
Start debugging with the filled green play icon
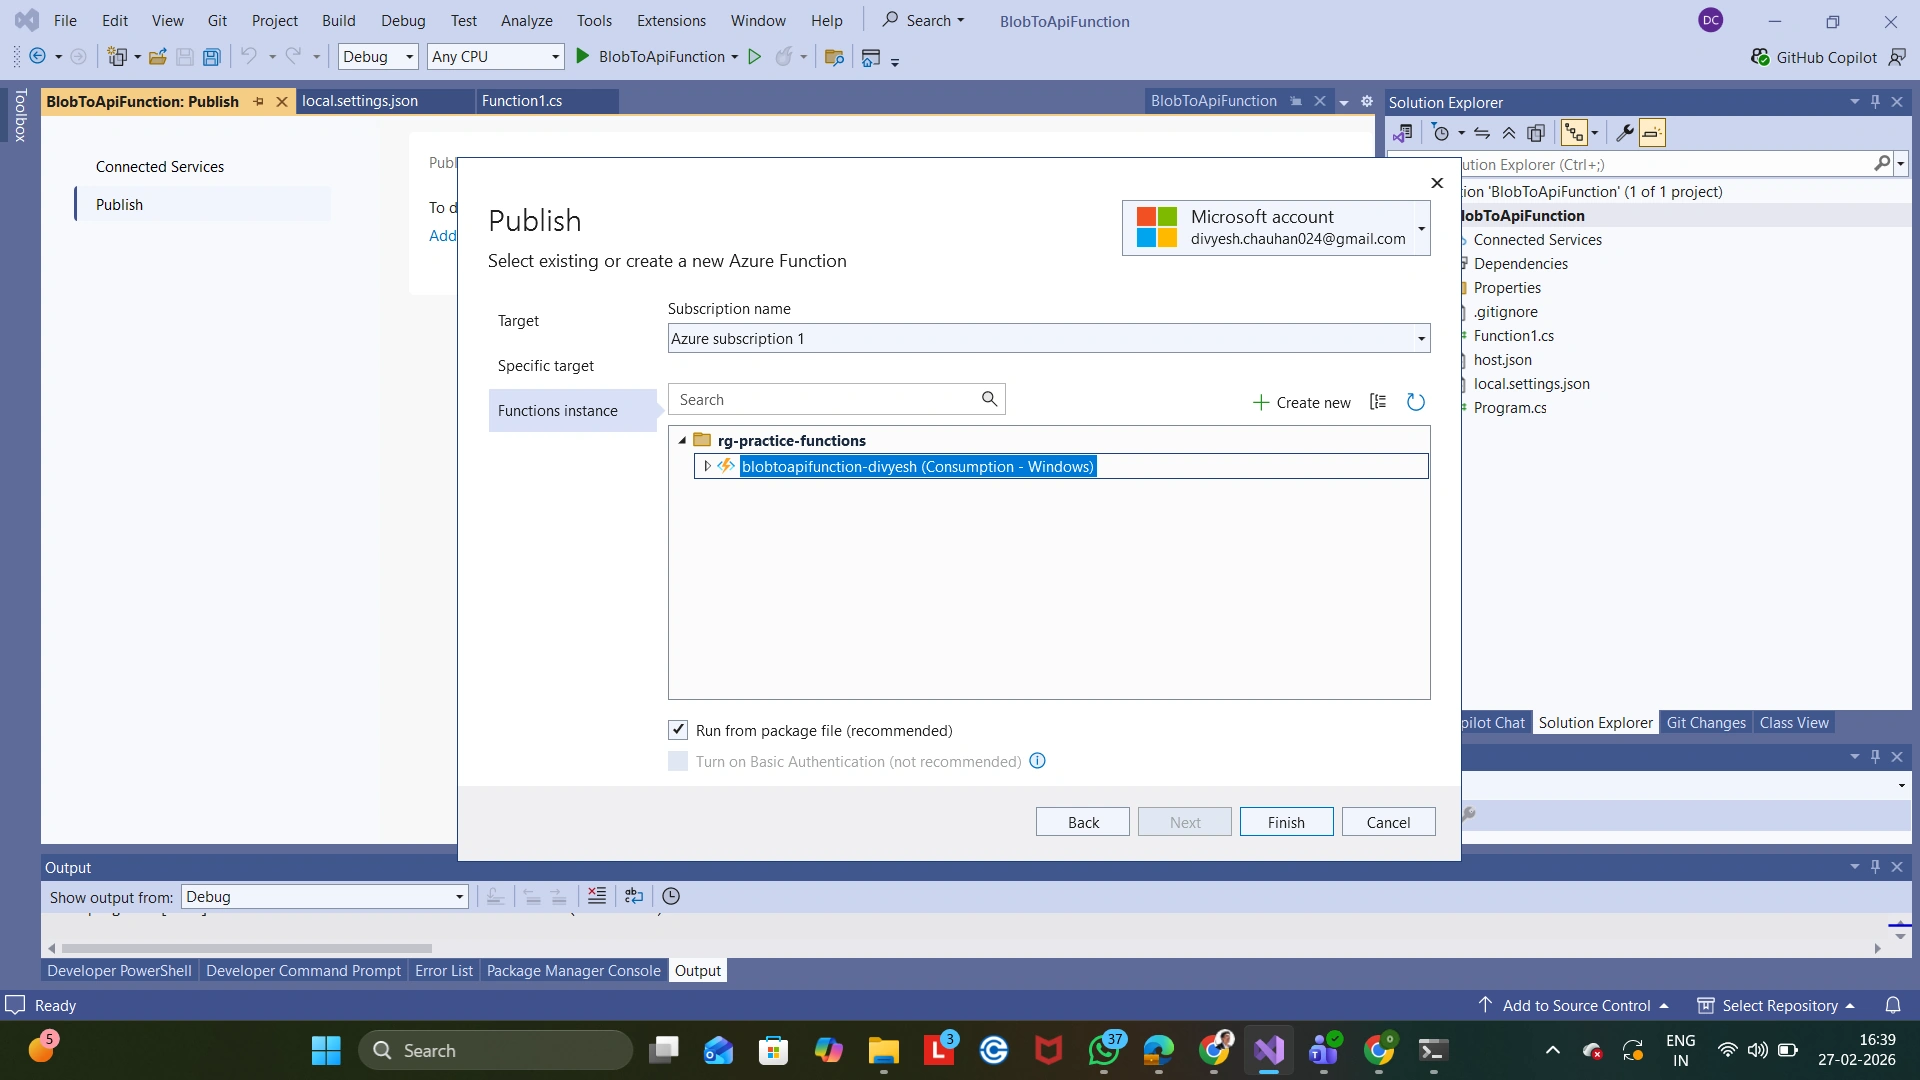pyautogui.click(x=582, y=57)
